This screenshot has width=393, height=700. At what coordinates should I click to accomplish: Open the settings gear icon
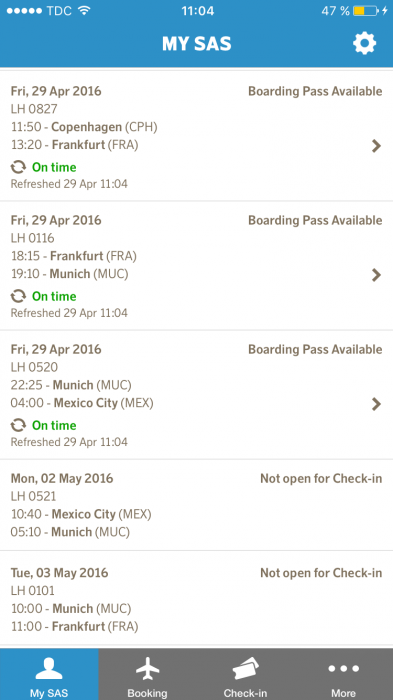pyautogui.click(x=364, y=44)
